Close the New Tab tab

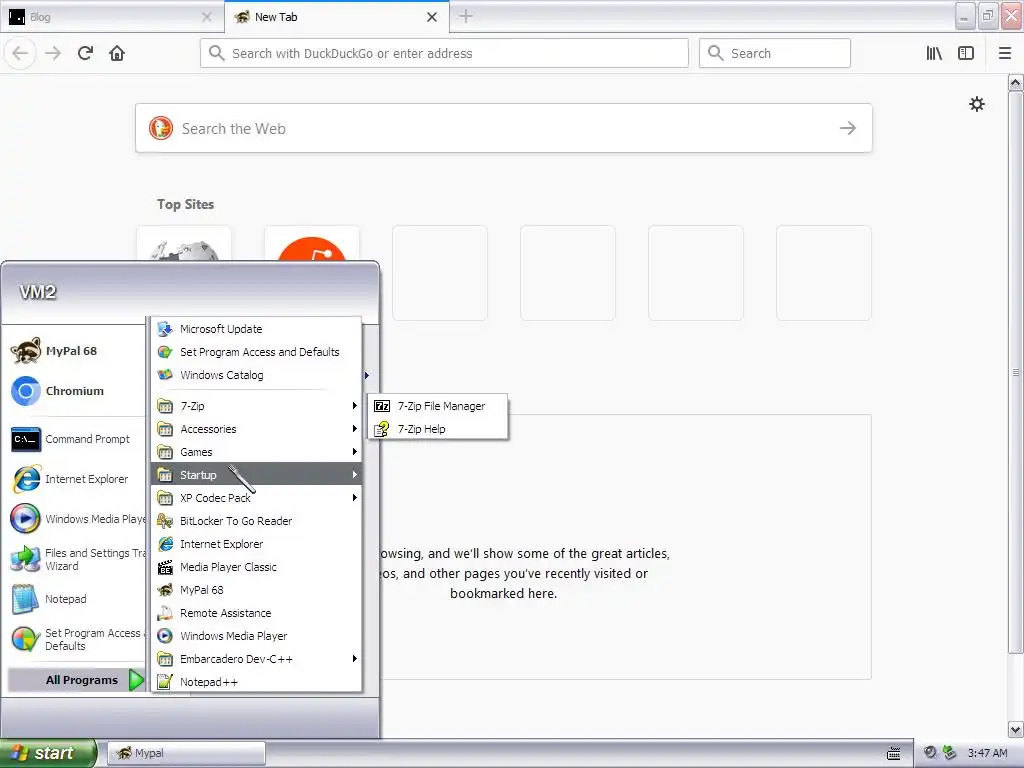[432, 17]
